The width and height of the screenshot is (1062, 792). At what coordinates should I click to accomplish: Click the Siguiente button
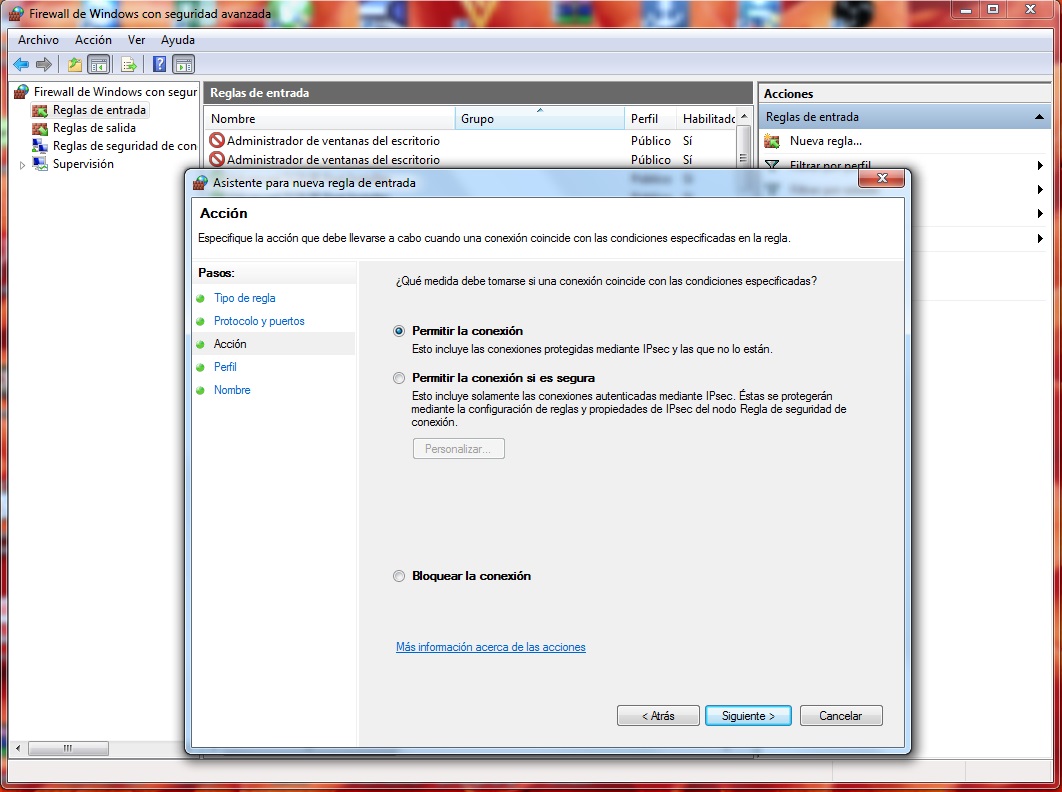(748, 715)
